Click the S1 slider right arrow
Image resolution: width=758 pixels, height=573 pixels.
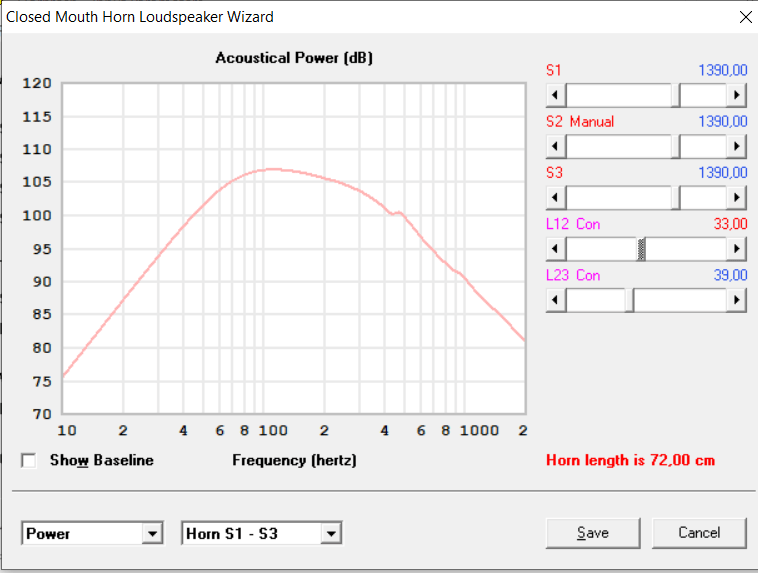[736, 95]
